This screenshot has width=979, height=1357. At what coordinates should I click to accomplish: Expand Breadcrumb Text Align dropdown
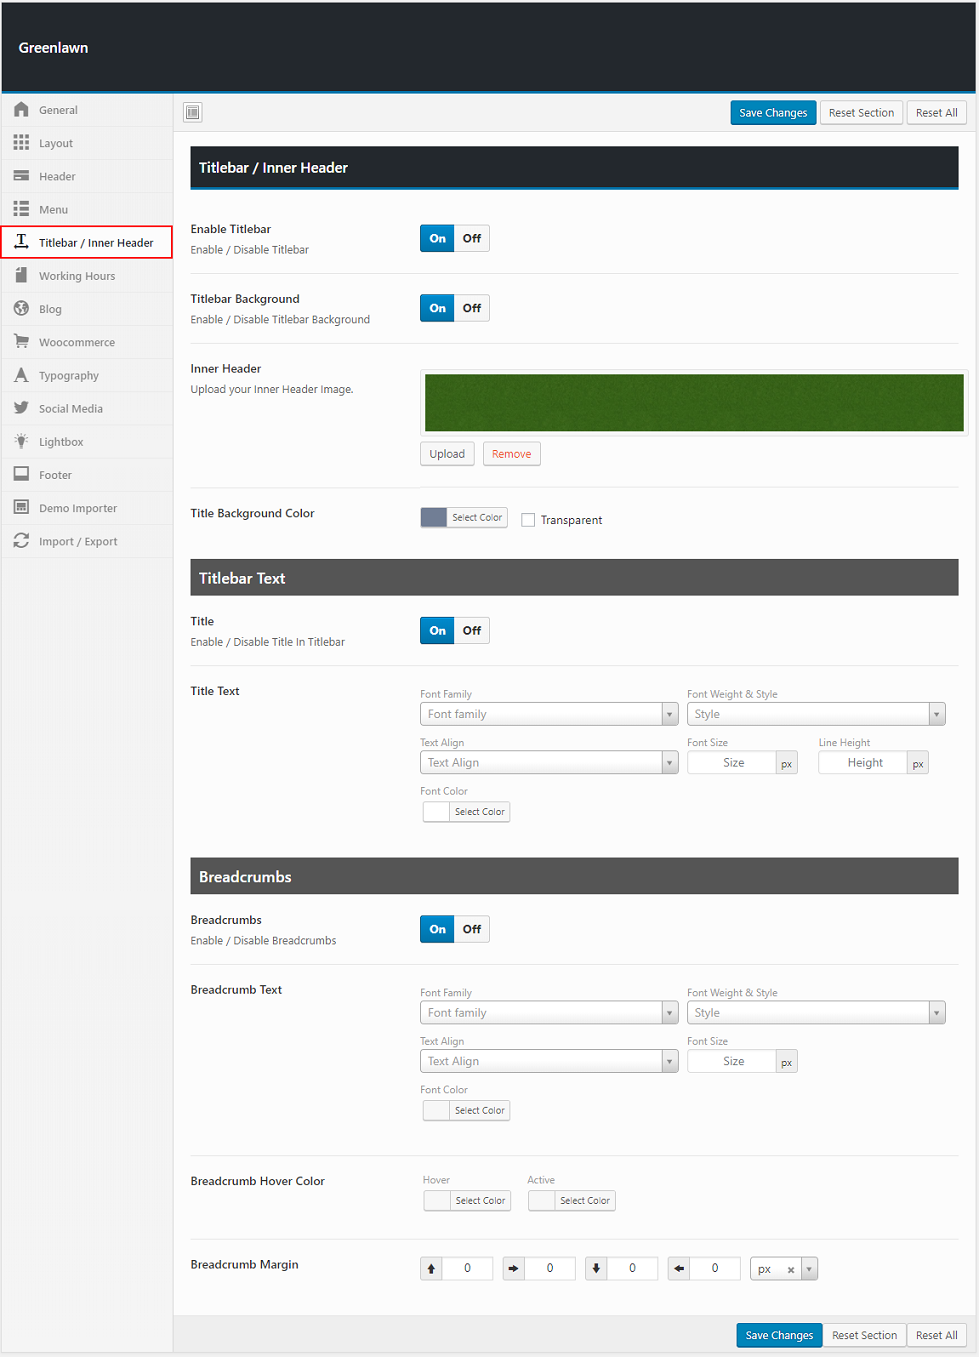(x=548, y=1061)
